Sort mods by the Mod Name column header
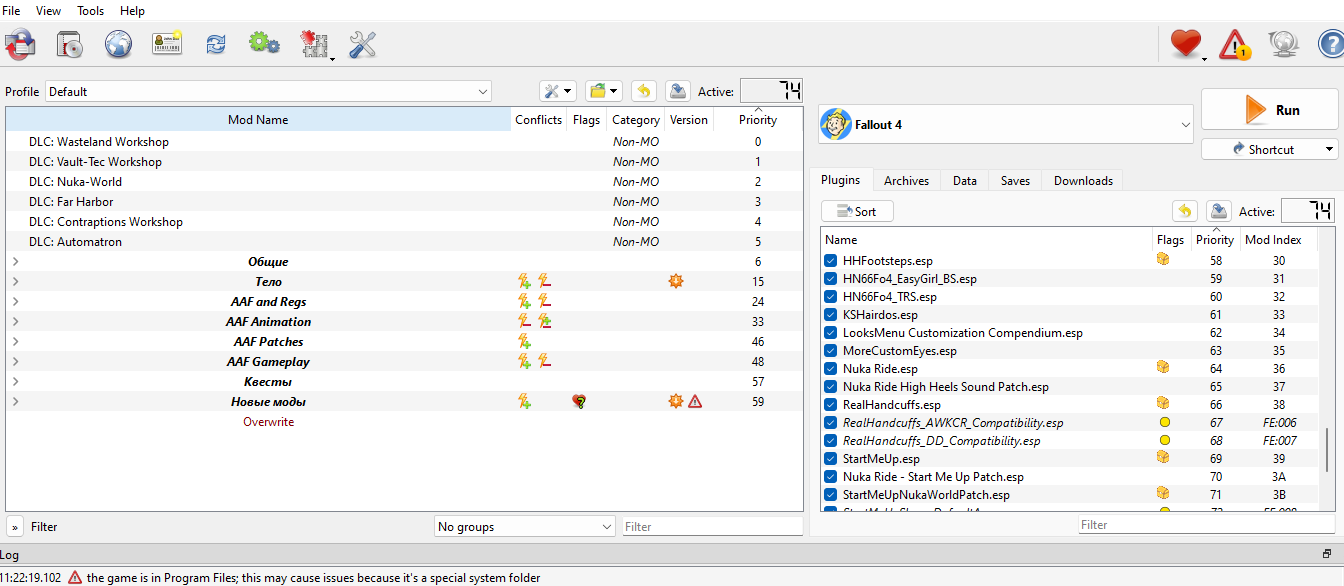This screenshot has width=1344, height=586. (258, 119)
